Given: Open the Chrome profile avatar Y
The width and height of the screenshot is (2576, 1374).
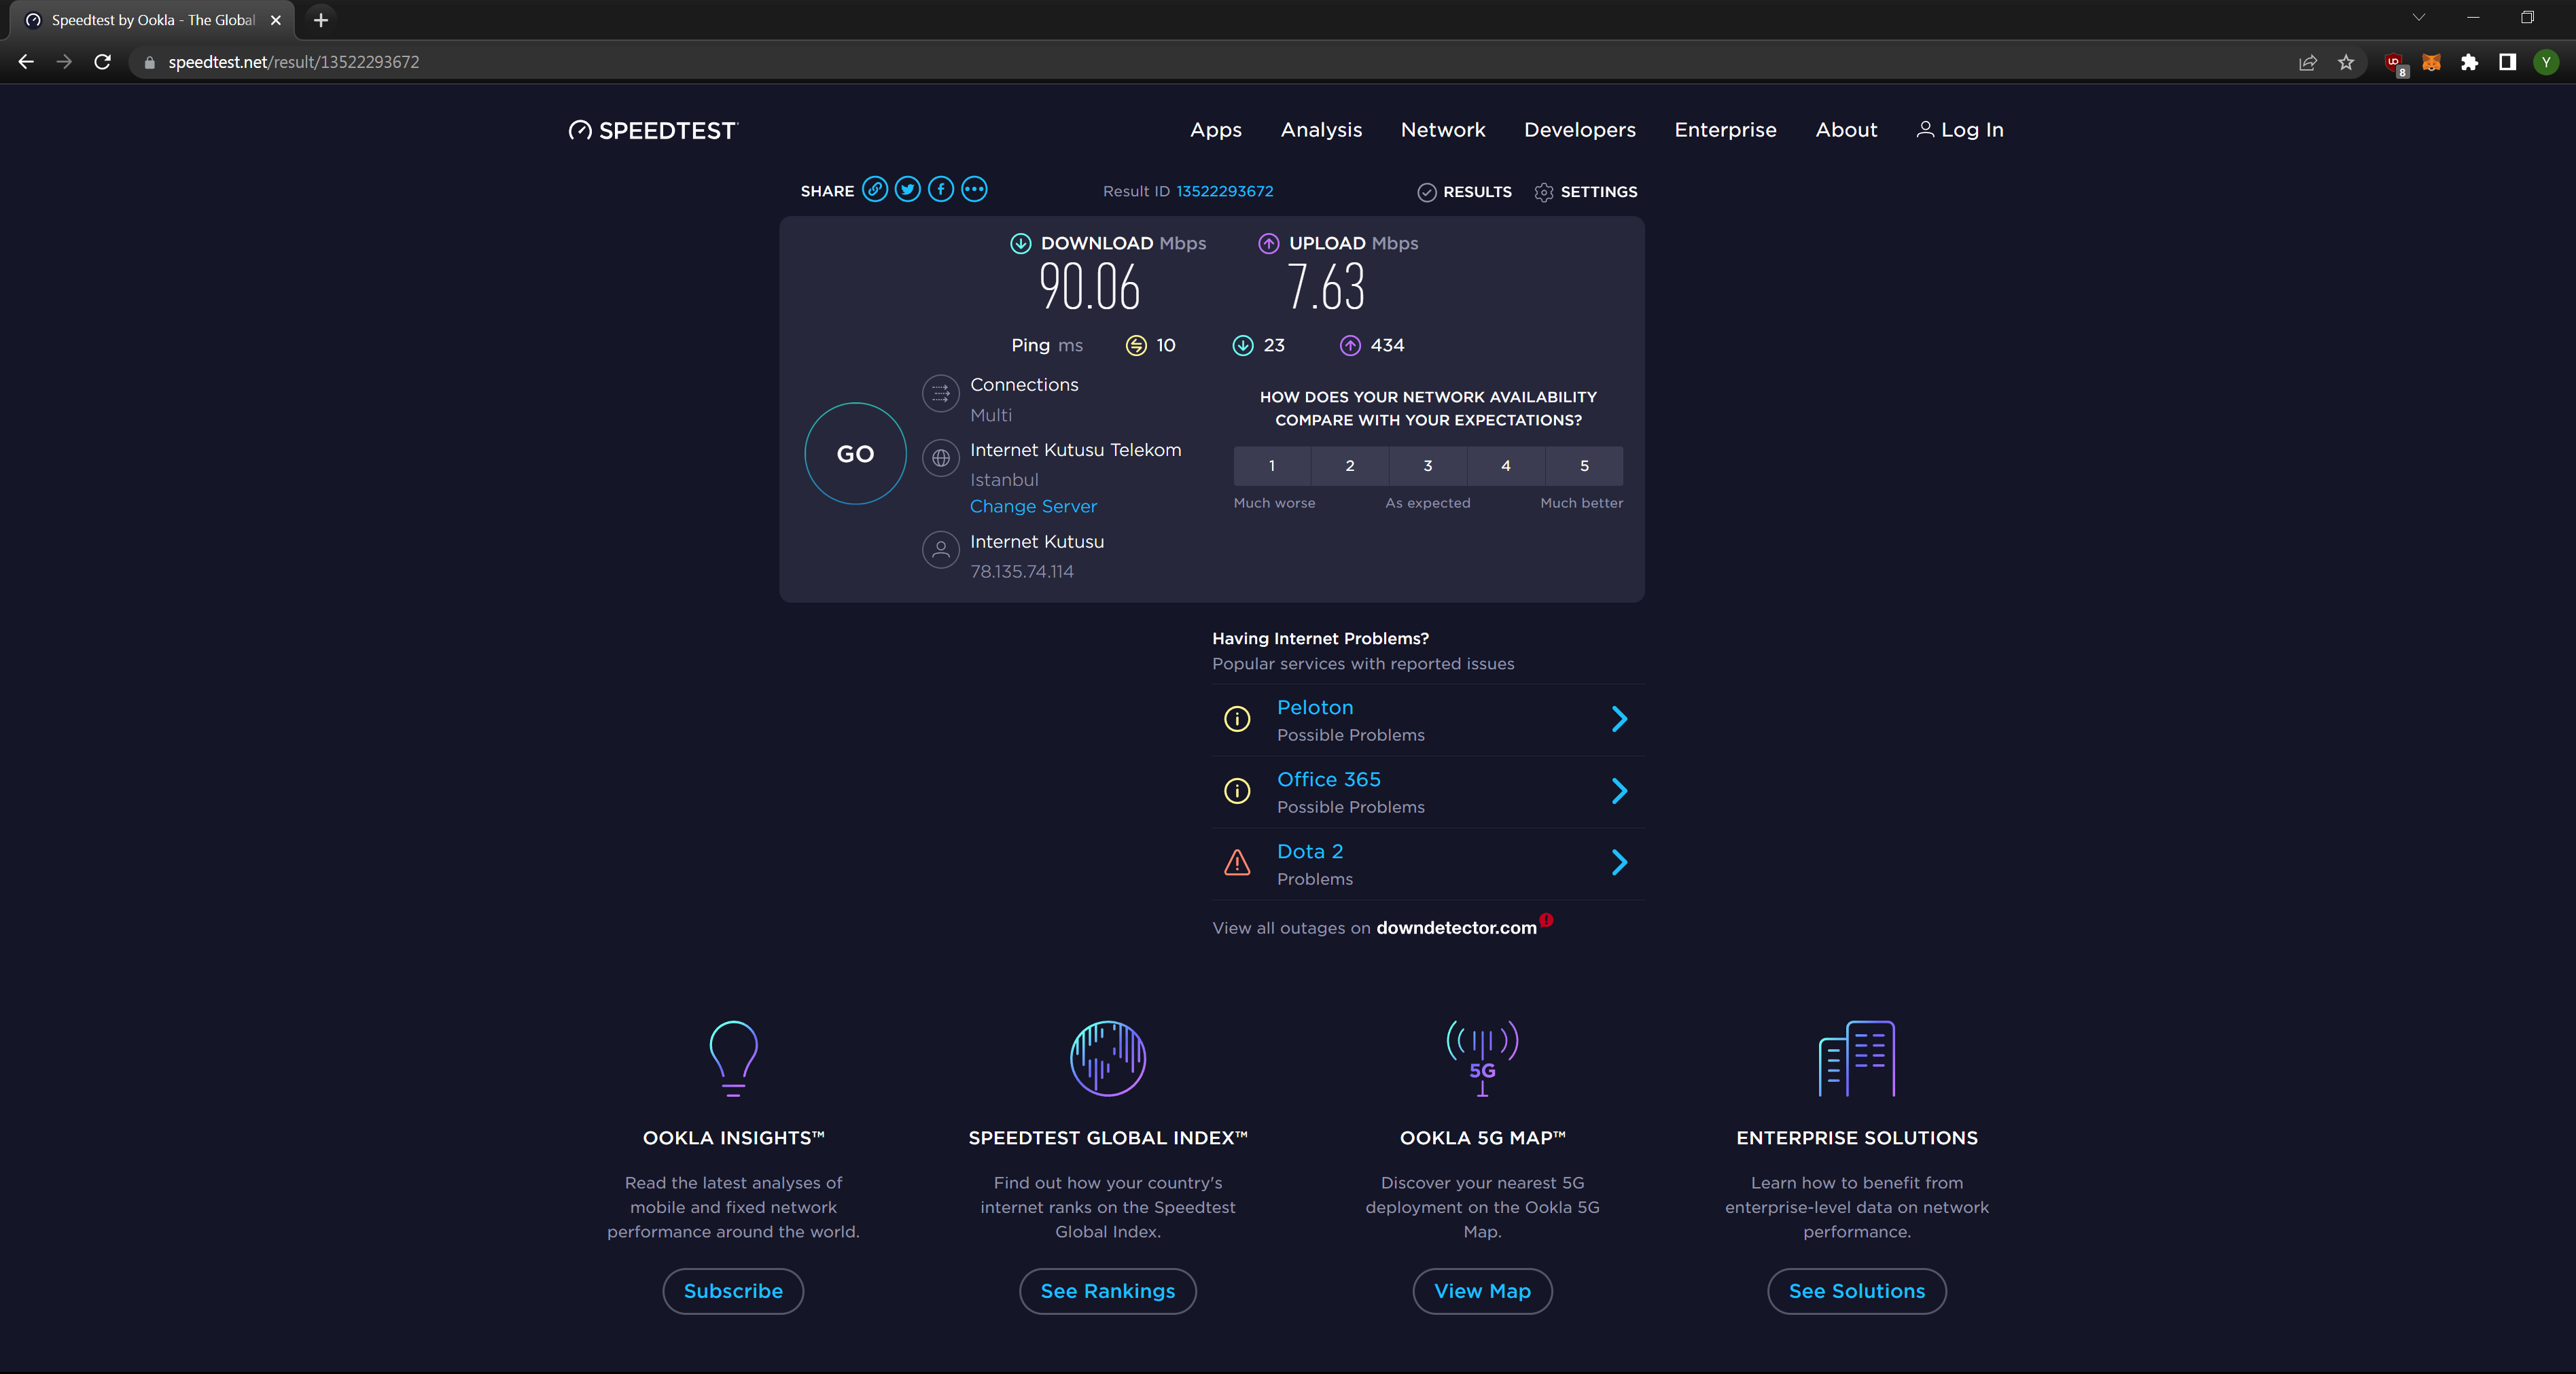Looking at the screenshot, I should point(2546,62).
